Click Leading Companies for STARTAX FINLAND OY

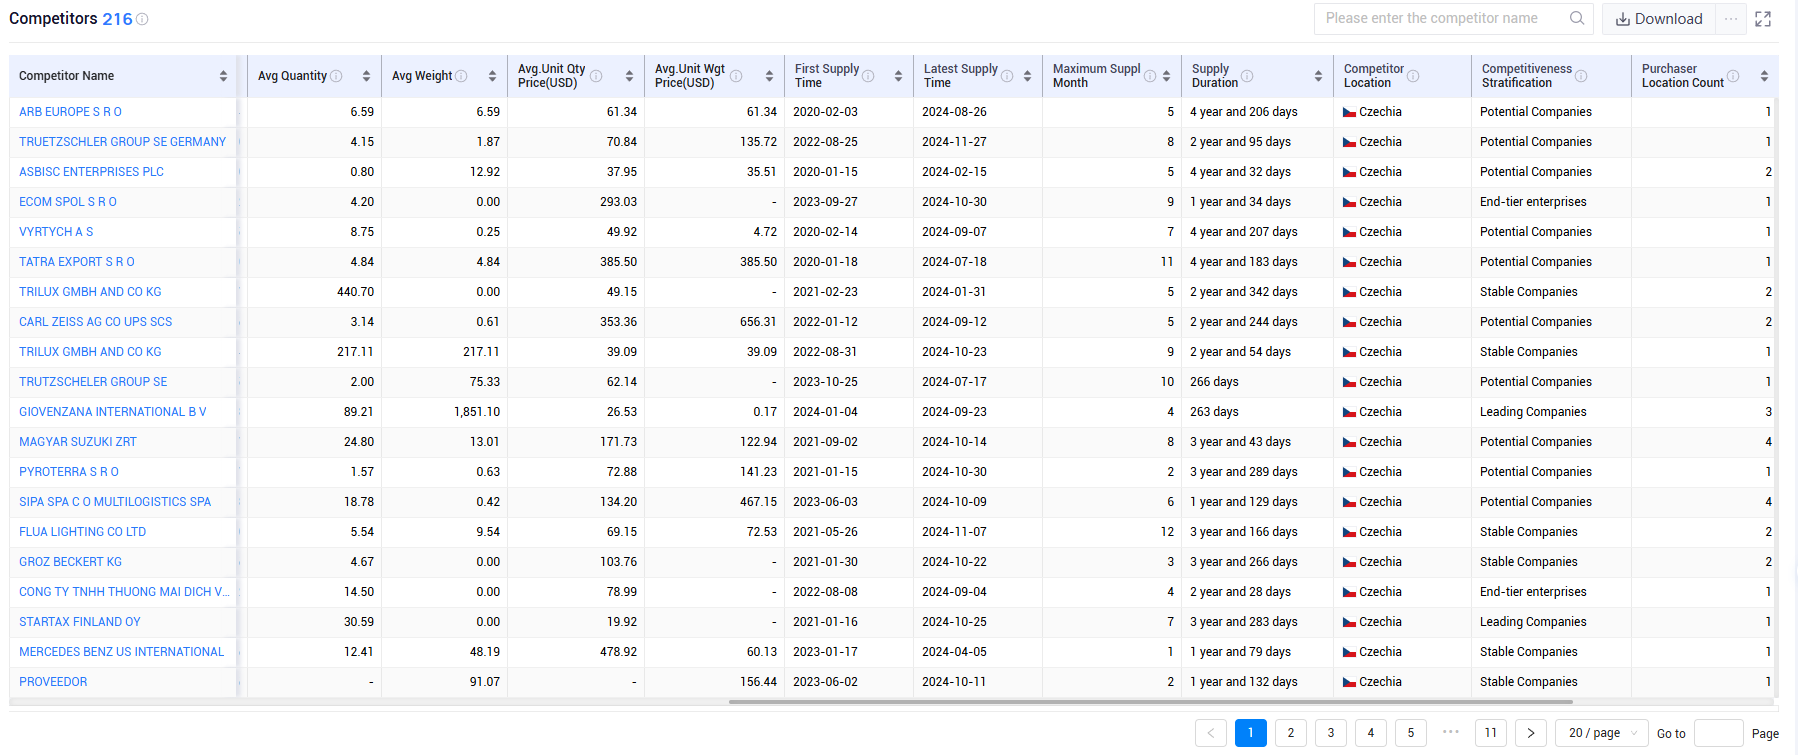pos(1533,622)
